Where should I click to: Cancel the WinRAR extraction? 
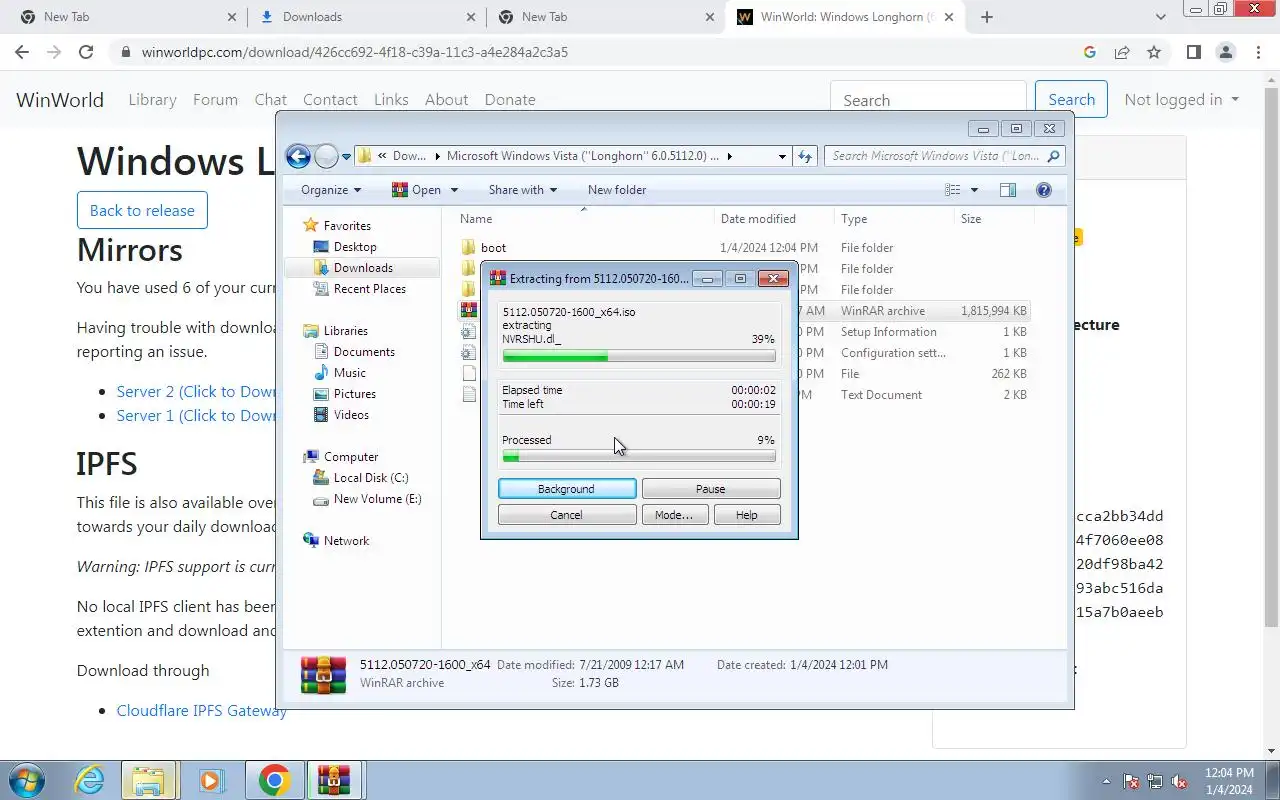(566, 515)
